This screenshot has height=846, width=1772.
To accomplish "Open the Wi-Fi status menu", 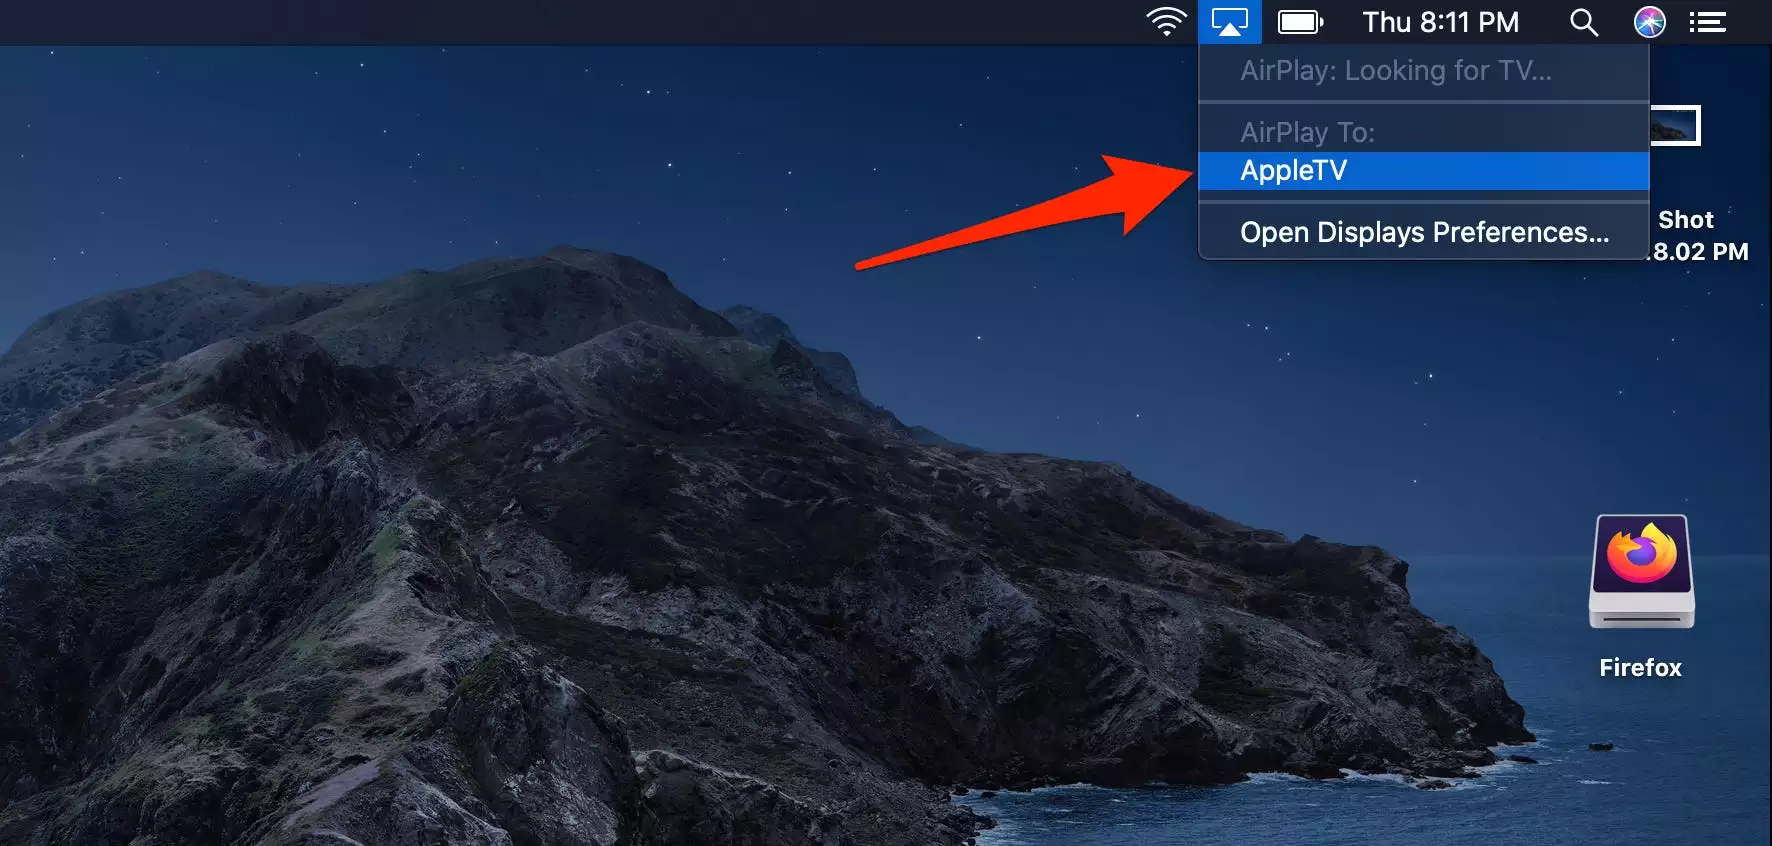I will coord(1166,22).
